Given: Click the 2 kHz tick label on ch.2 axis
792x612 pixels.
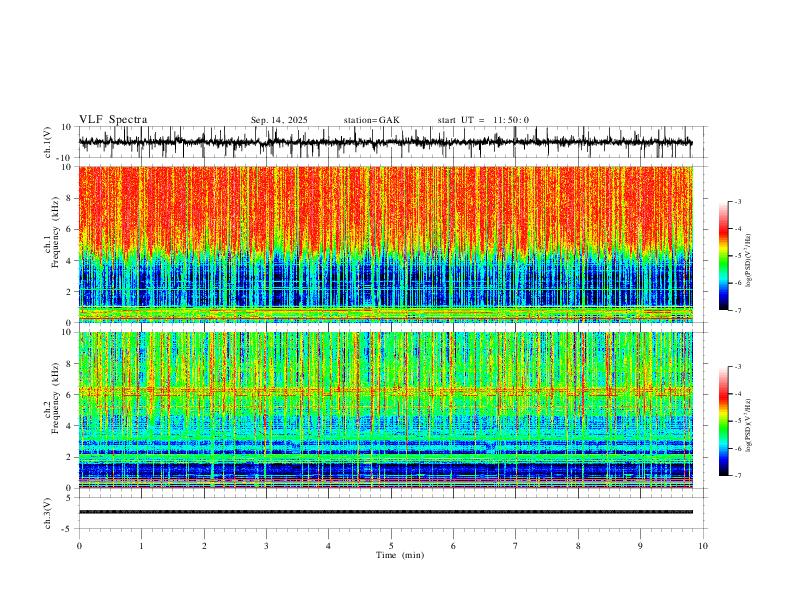Looking at the screenshot, I should [x=70, y=457].
